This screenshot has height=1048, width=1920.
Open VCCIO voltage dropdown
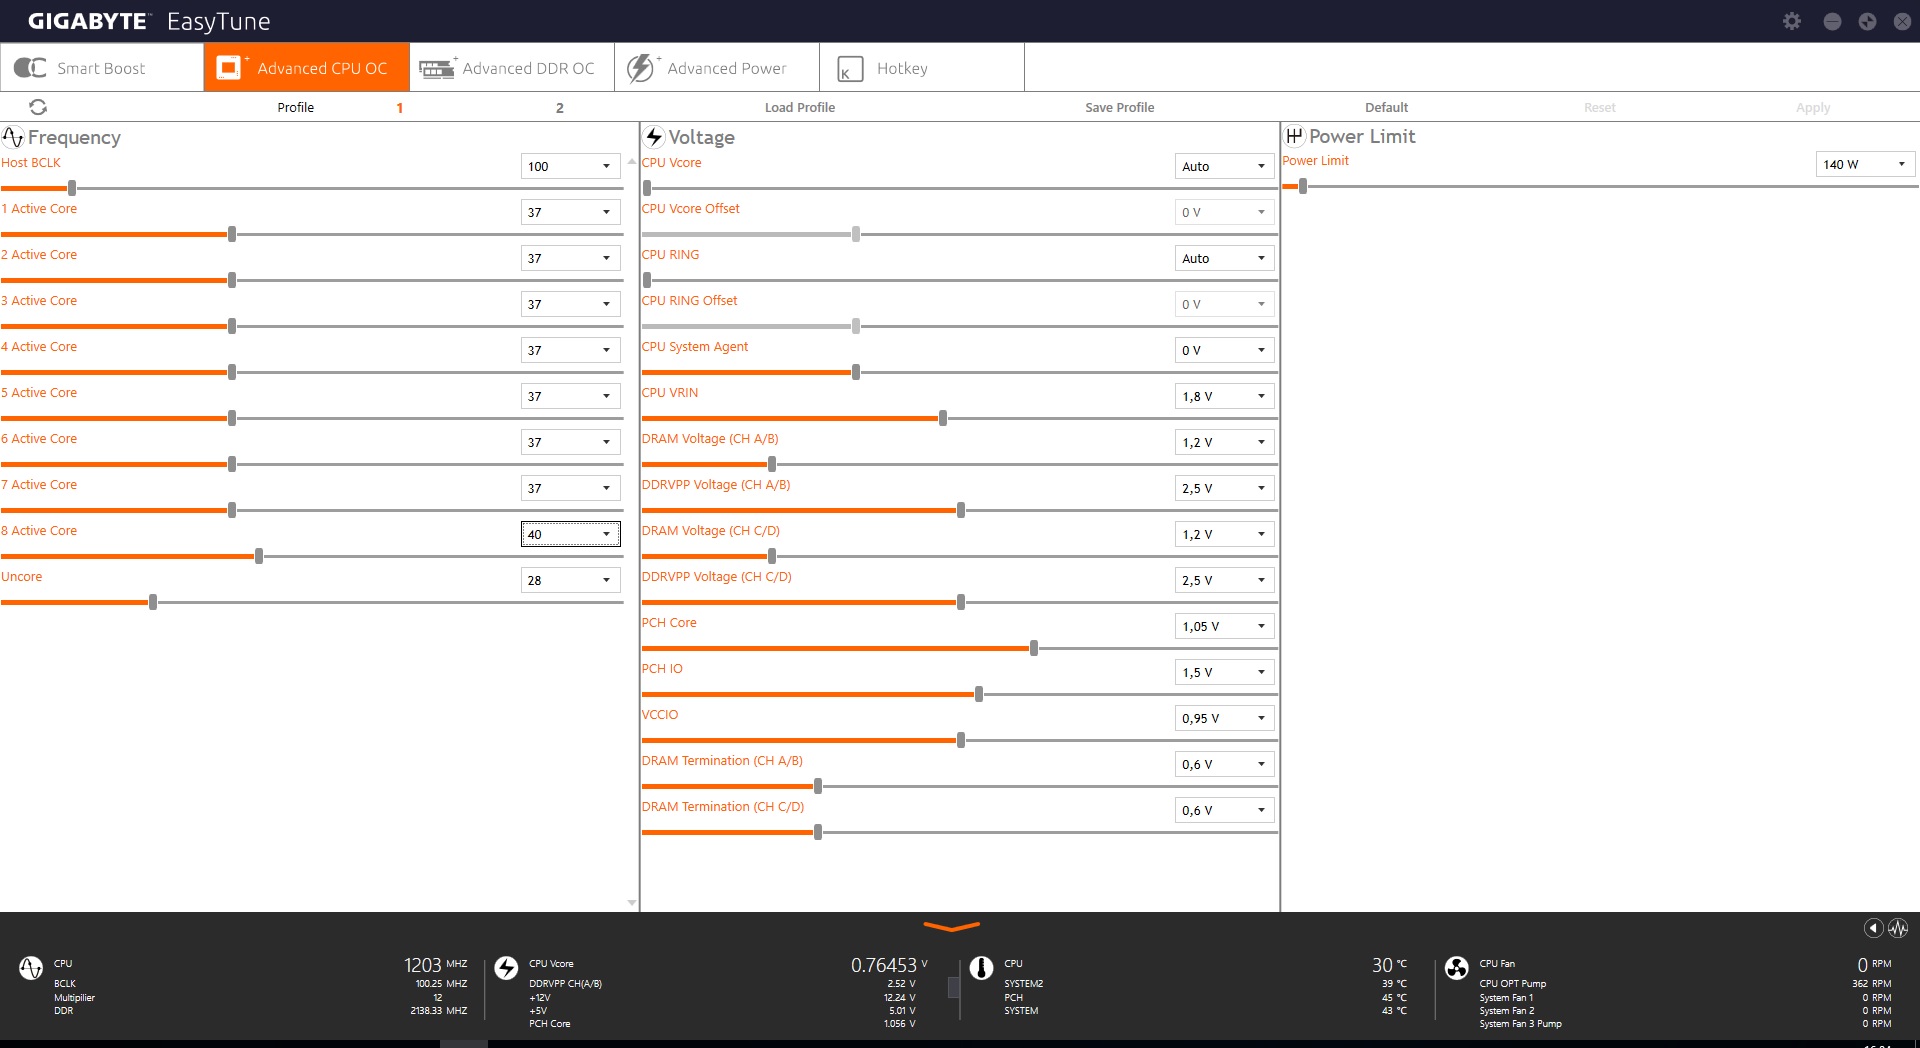(x=1225, y=718)
